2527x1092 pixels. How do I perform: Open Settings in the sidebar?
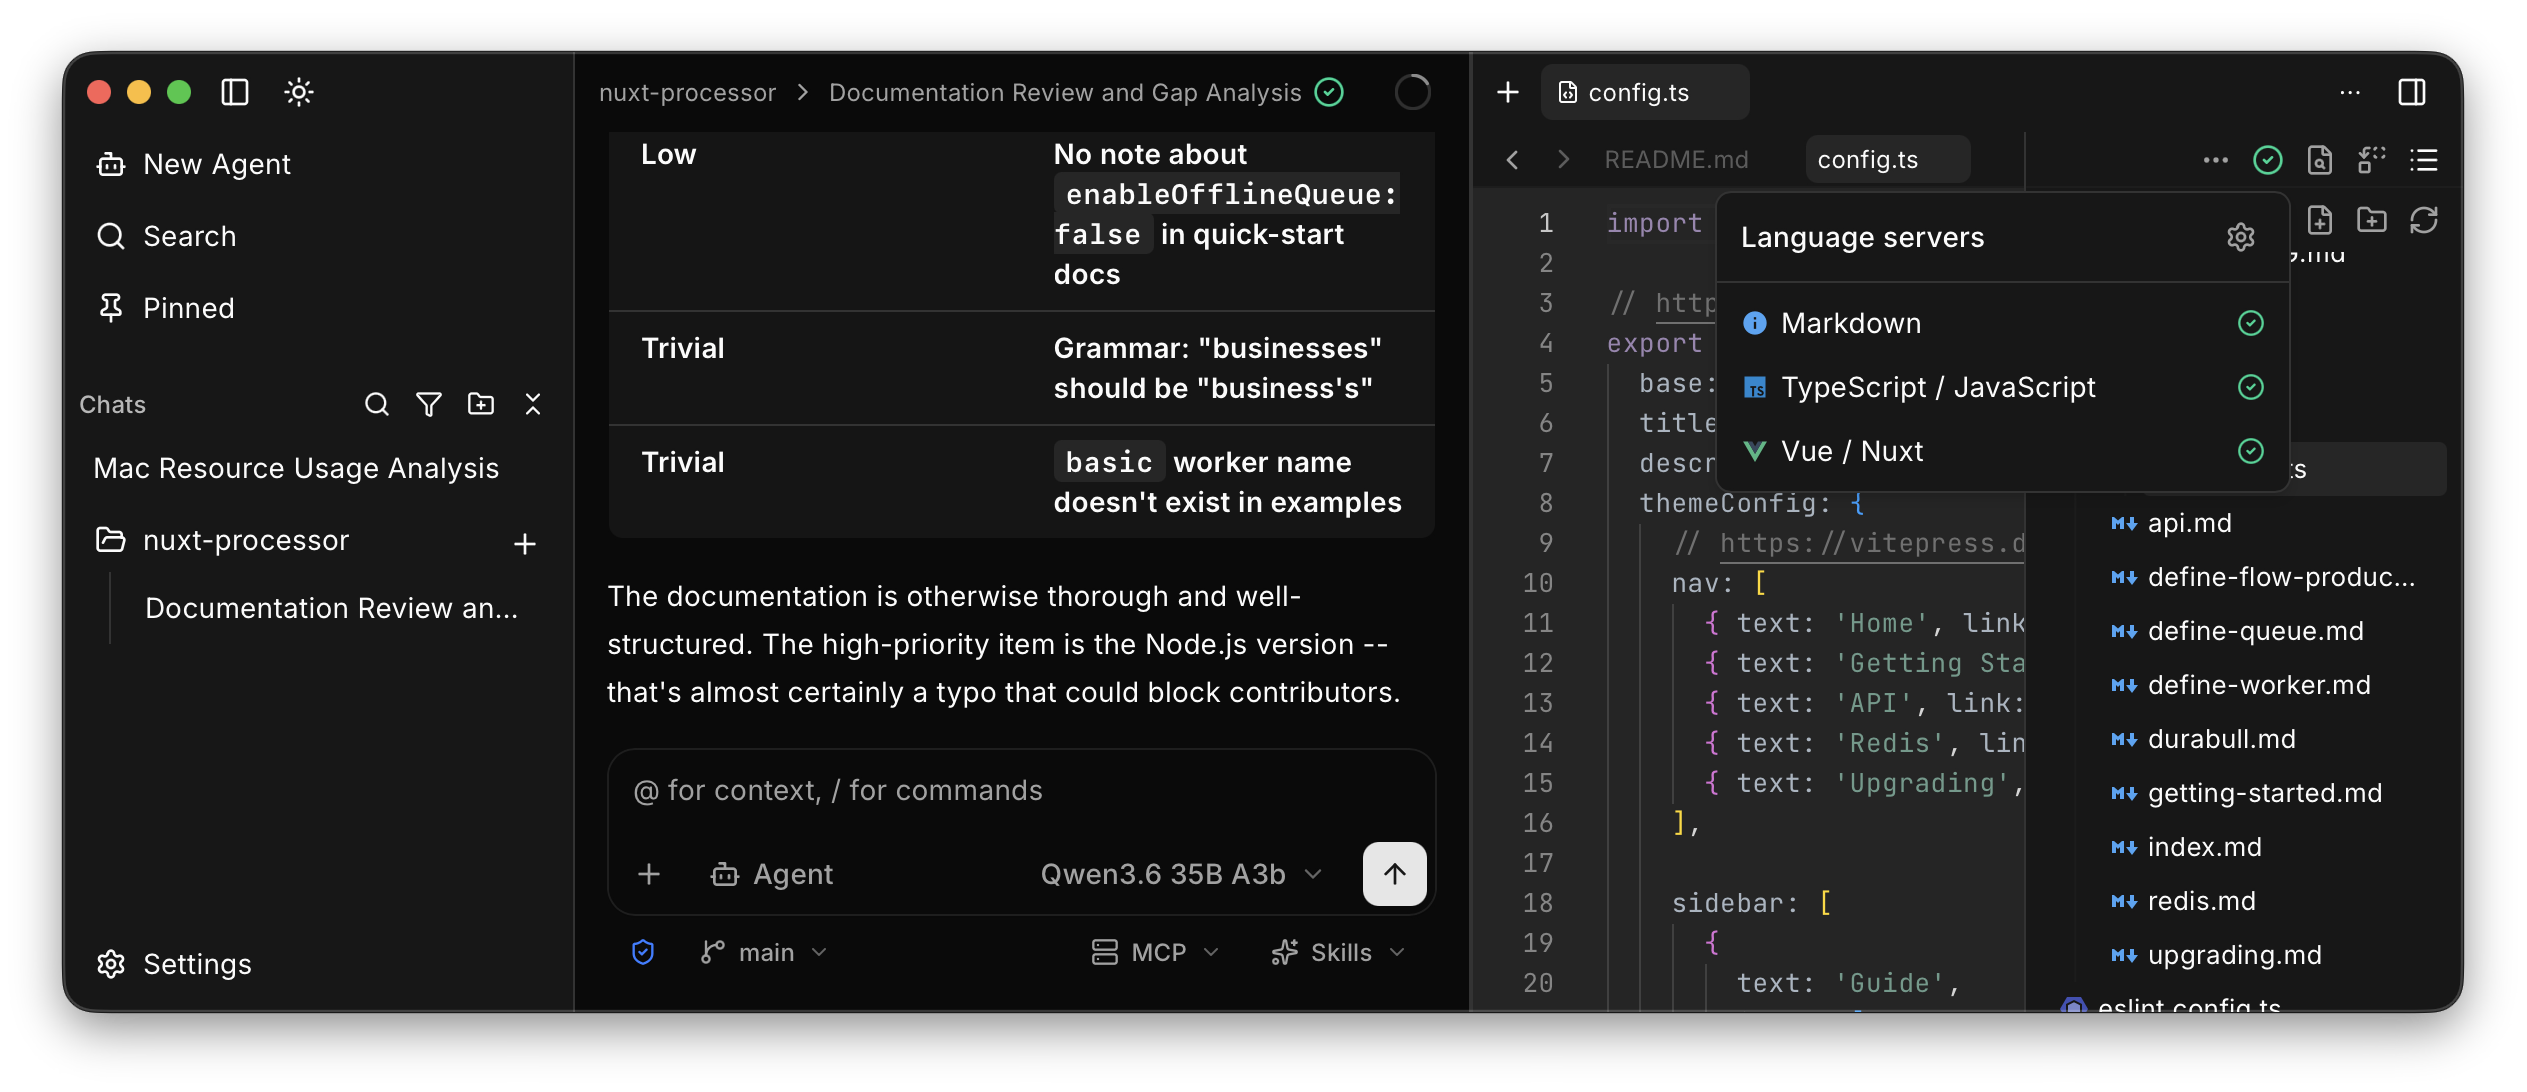(175, 964)
